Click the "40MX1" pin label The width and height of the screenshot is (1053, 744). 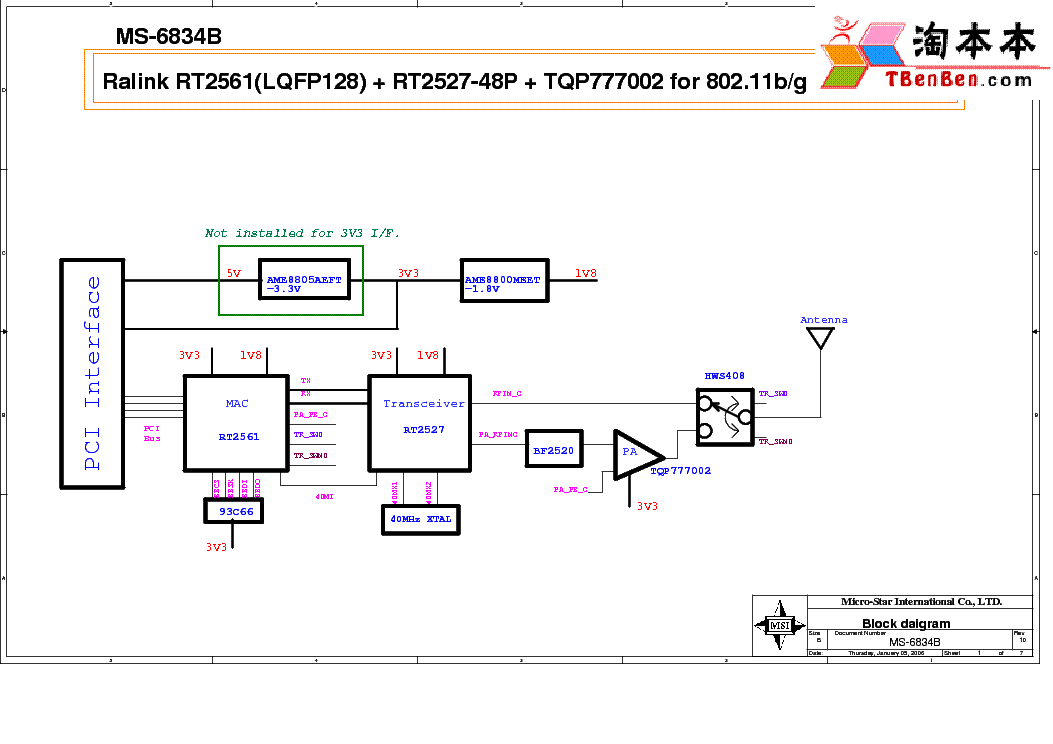(x=395, y=492)
